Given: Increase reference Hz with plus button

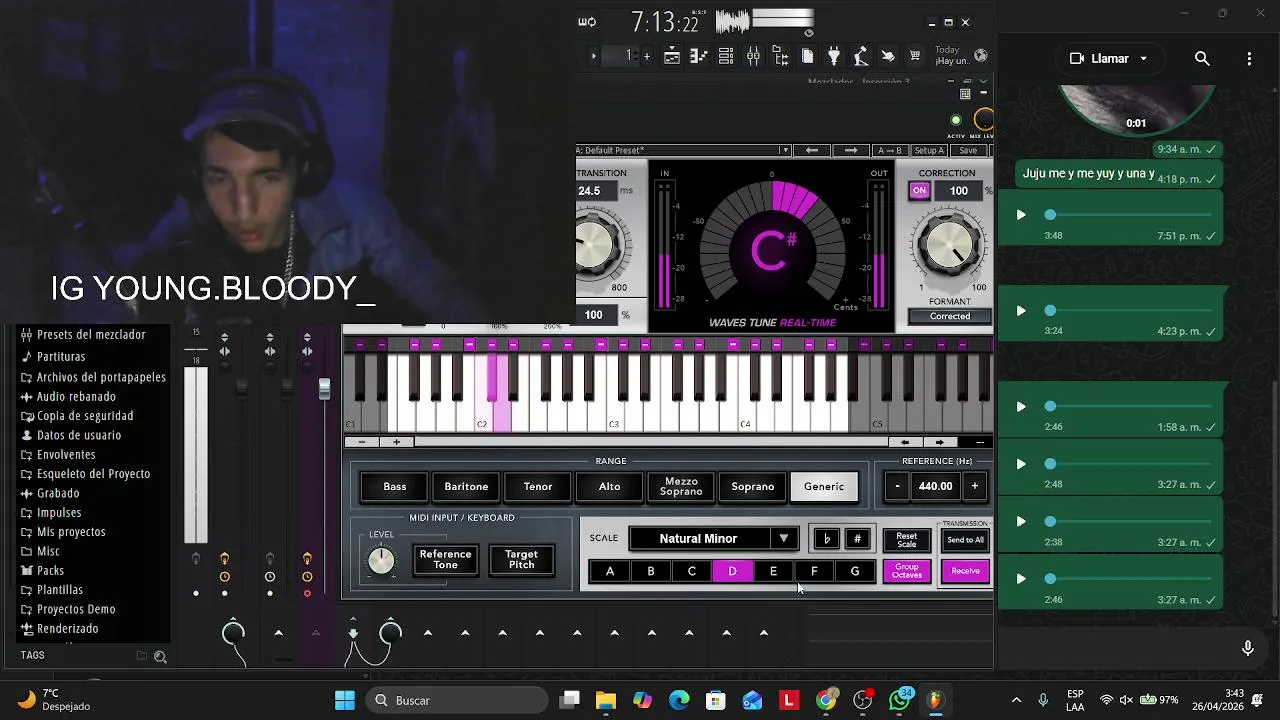Looking at the screenshot, I should [974, 486].
